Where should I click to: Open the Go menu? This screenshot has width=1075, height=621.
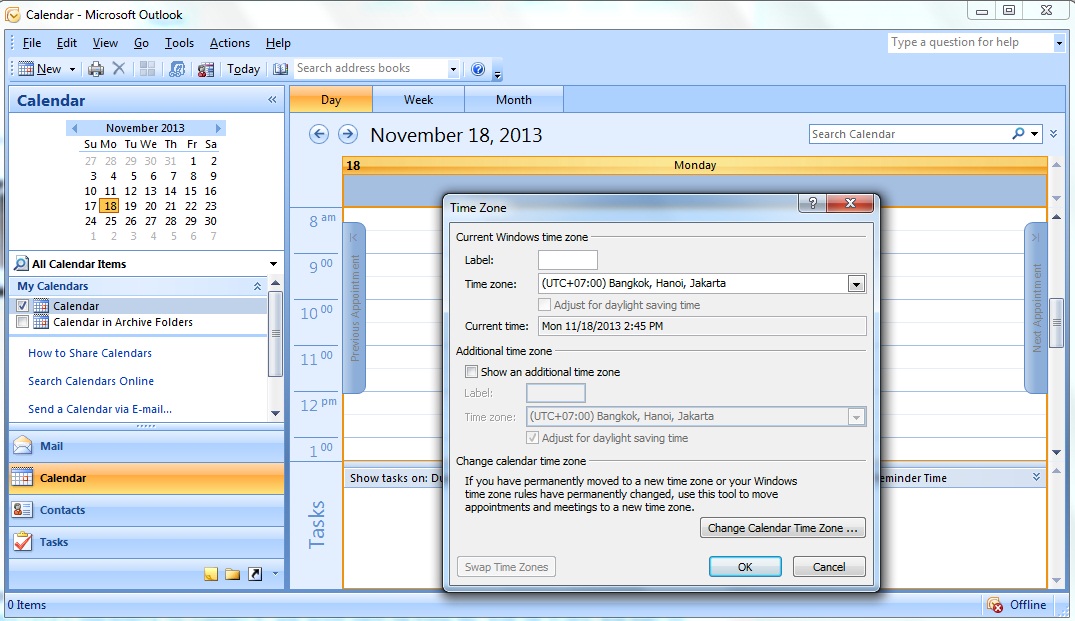(x=141, y=42)
